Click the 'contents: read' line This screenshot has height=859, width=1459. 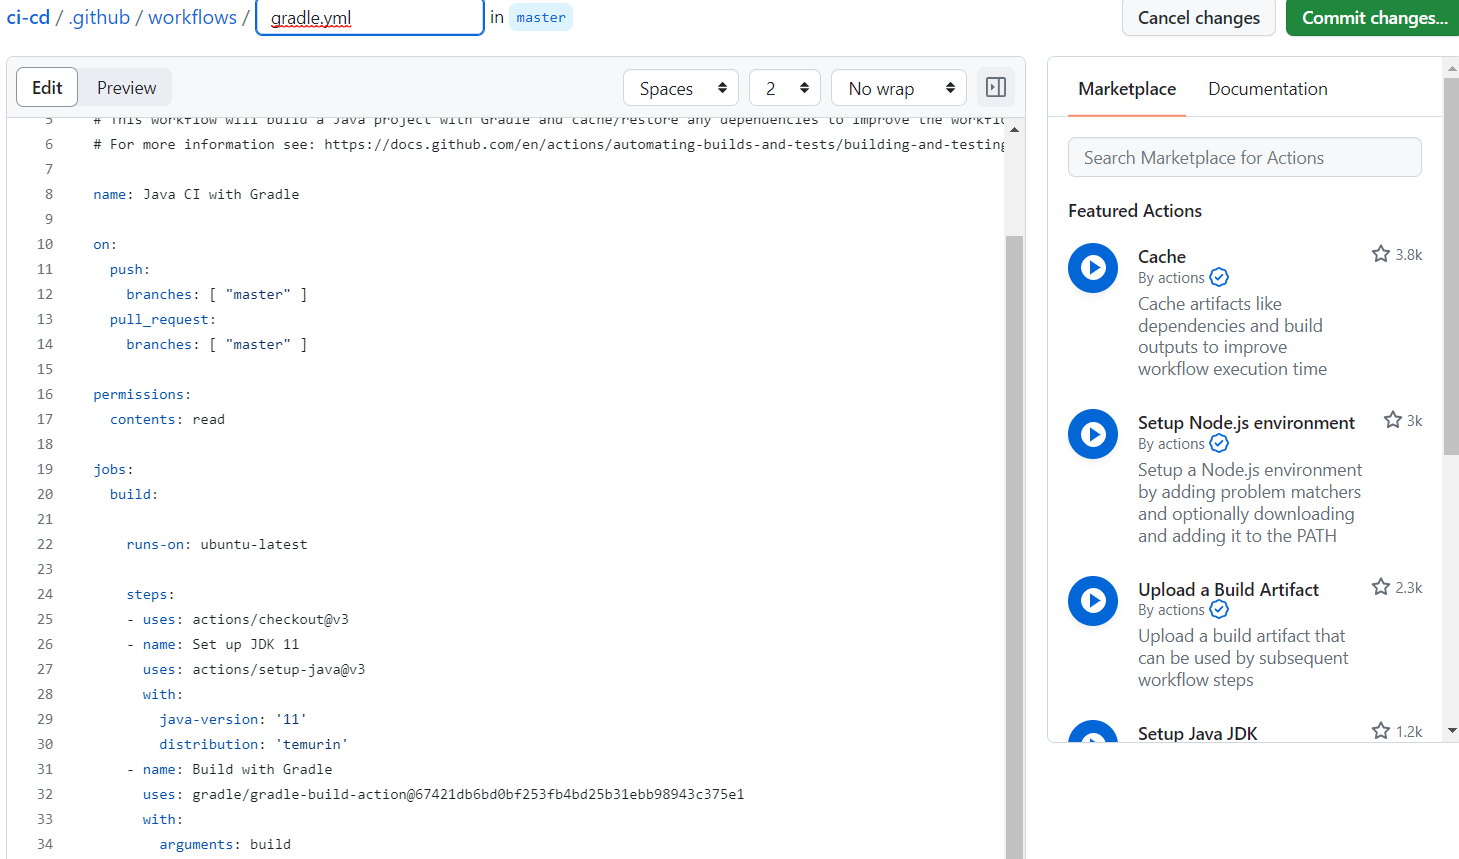coord(167,419)
